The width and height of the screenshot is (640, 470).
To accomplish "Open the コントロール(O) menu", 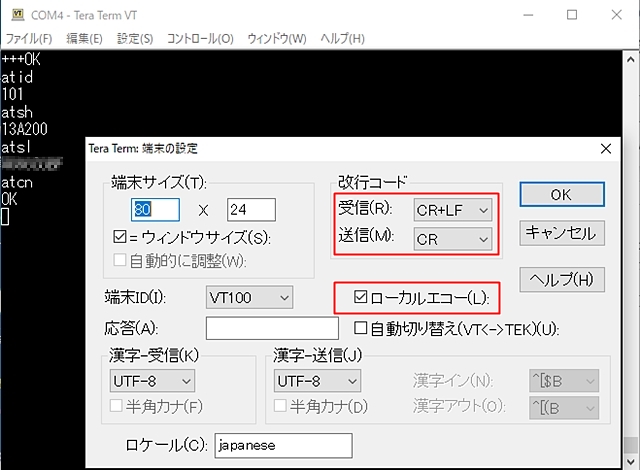I will pyautogui.click(x=200, y=38).
